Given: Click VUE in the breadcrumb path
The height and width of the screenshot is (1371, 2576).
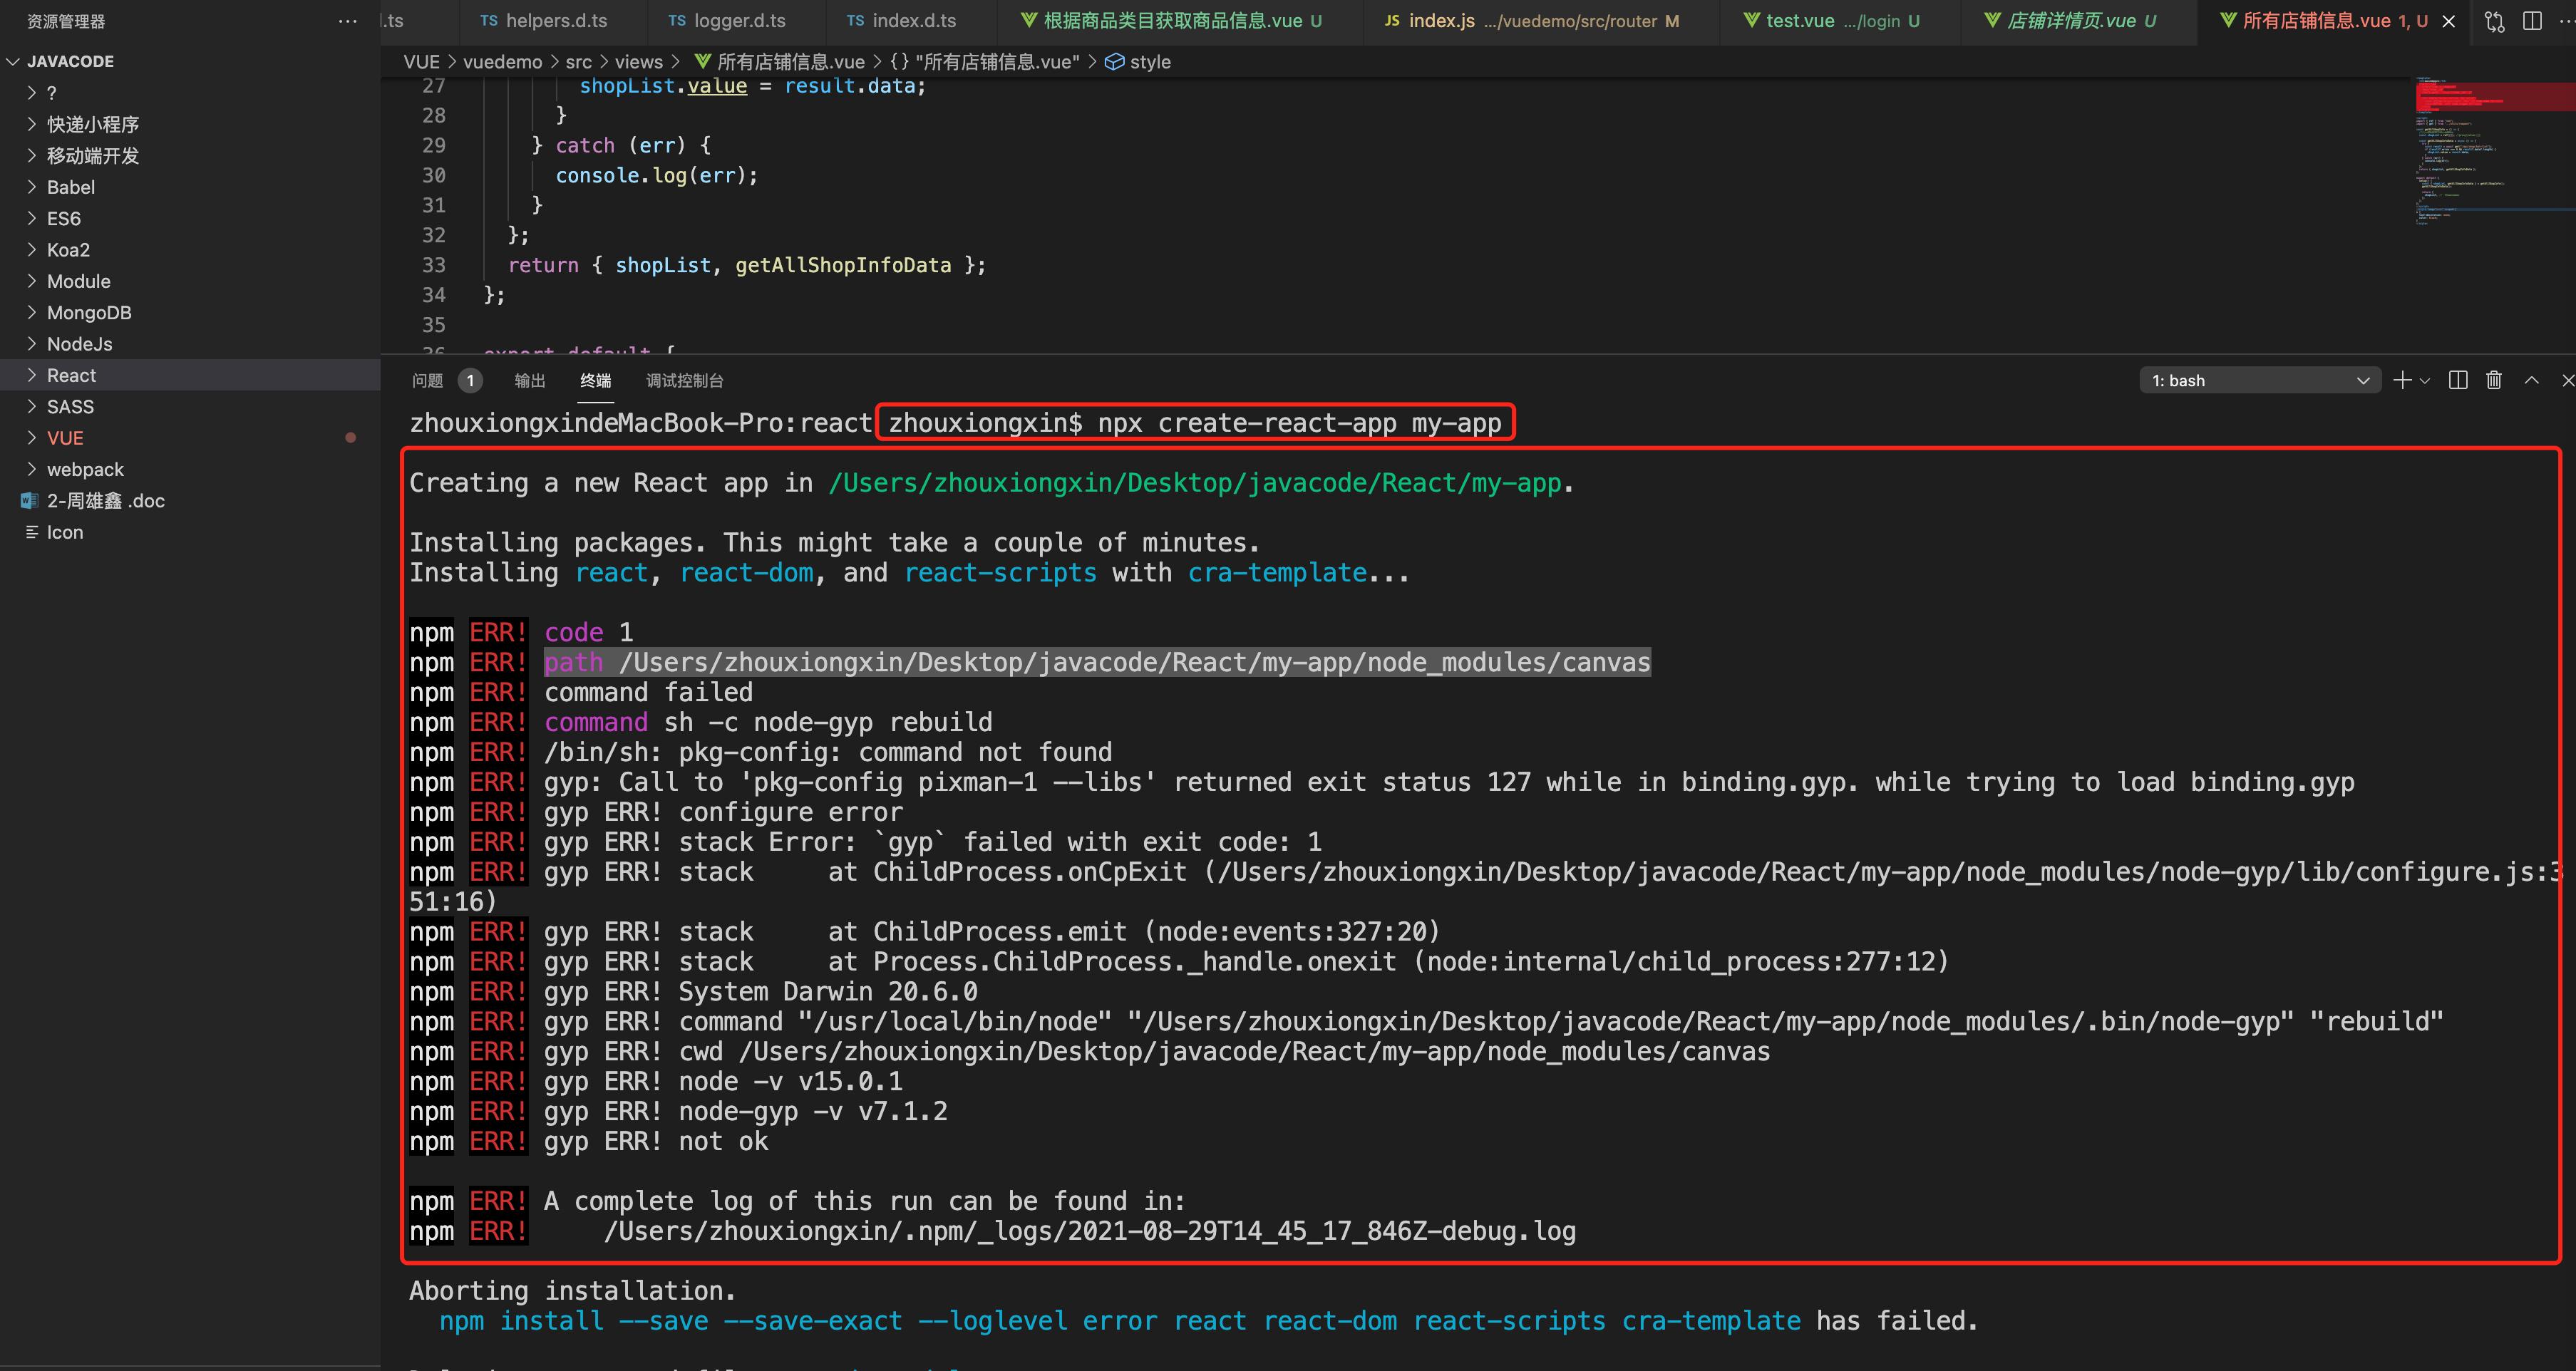Looking at the screenshot, I should point(421,62).
